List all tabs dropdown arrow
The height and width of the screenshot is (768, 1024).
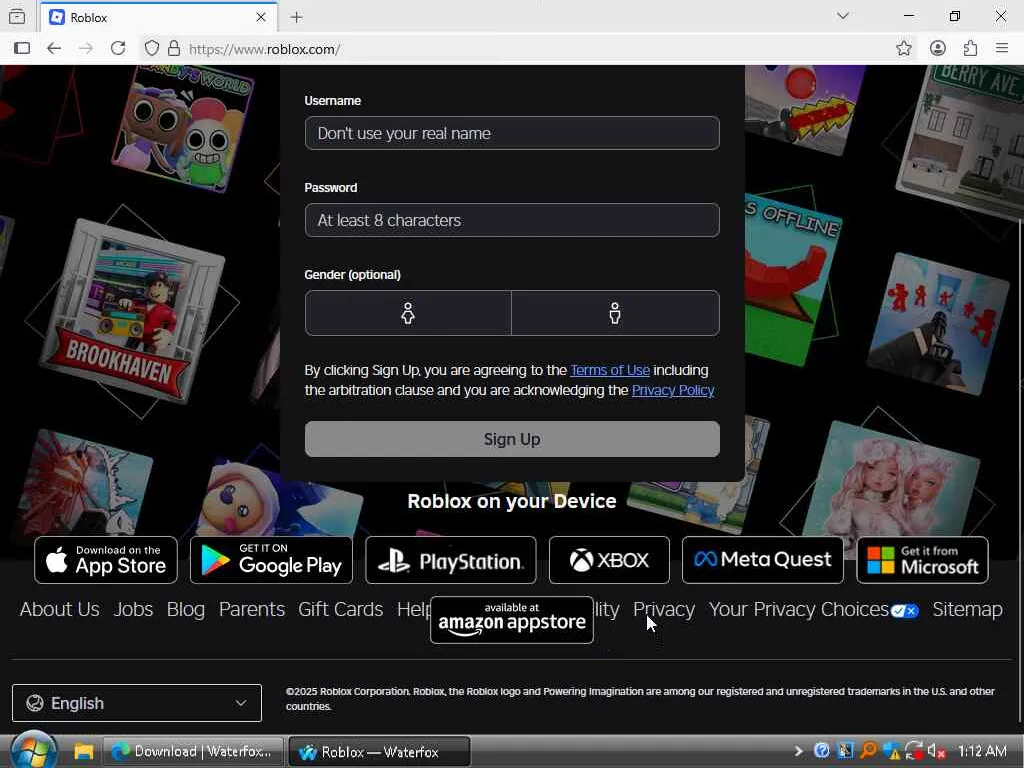(843, 16)
